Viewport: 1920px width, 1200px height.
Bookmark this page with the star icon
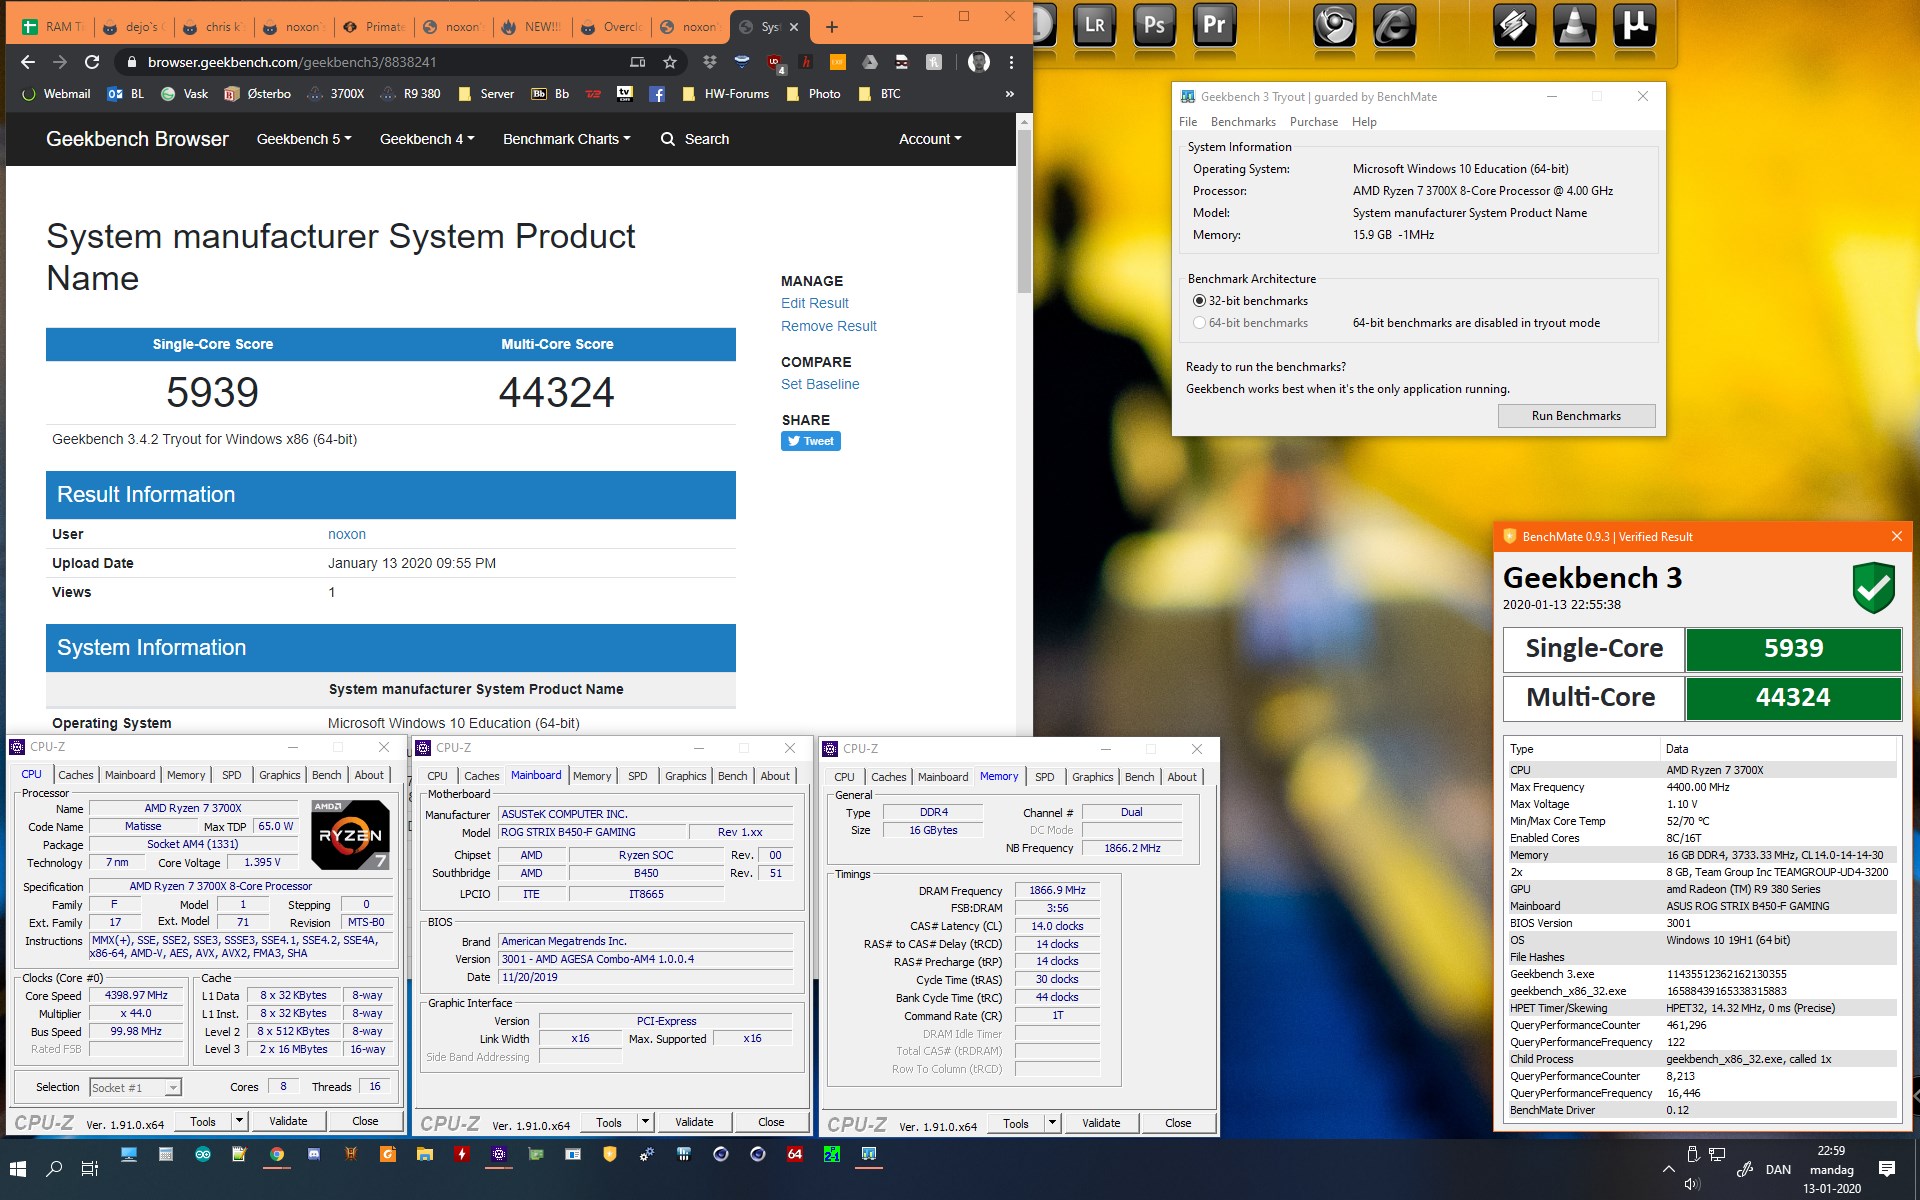tap(670, 62)
